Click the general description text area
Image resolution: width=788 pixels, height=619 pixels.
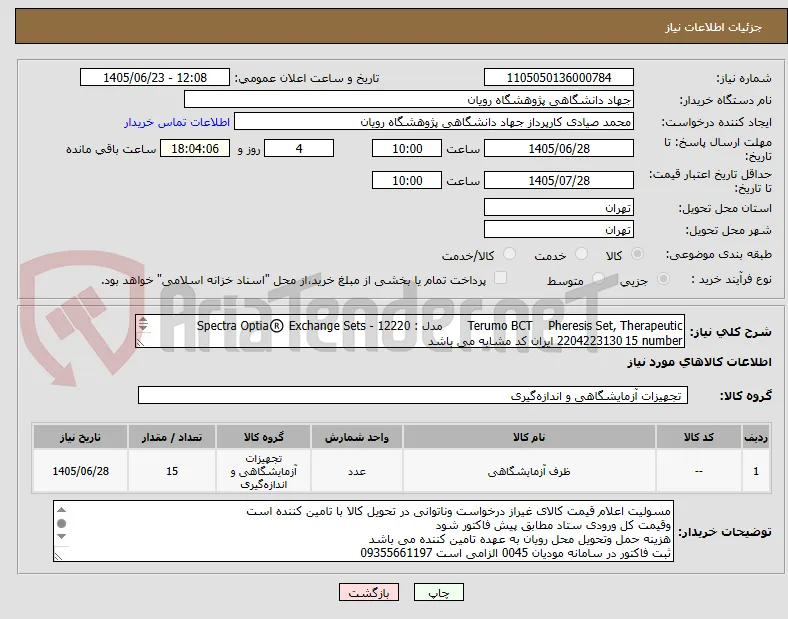[x=410, y=331]
